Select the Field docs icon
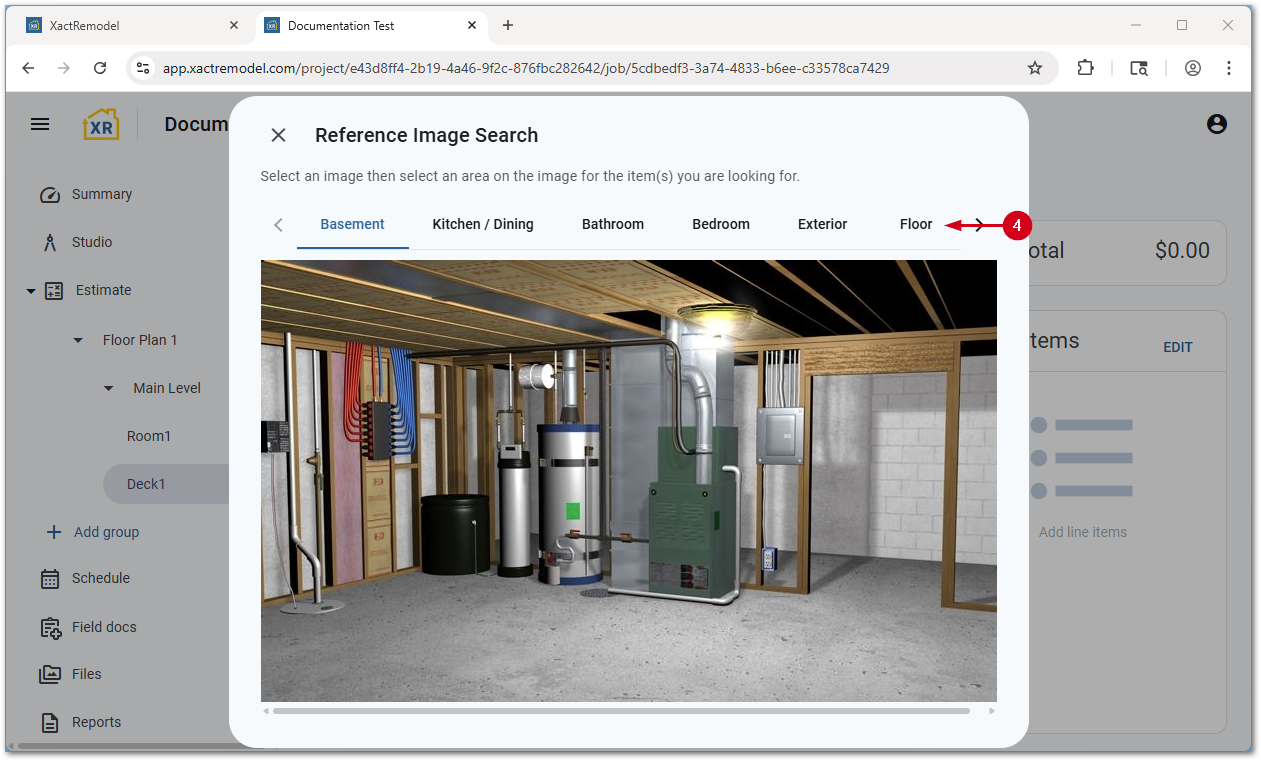Screen dimensions: 1261x761 (49, 627)
